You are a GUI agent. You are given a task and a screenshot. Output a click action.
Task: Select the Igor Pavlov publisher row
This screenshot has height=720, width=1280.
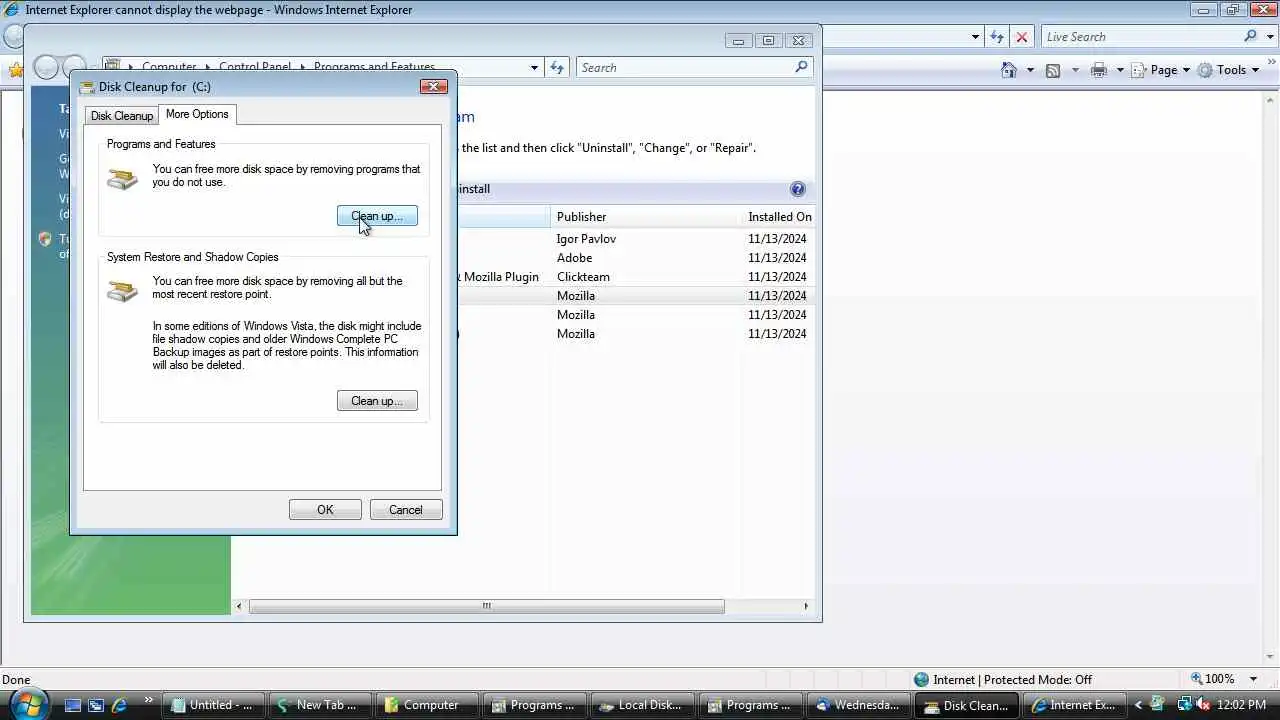click(586, 239)
